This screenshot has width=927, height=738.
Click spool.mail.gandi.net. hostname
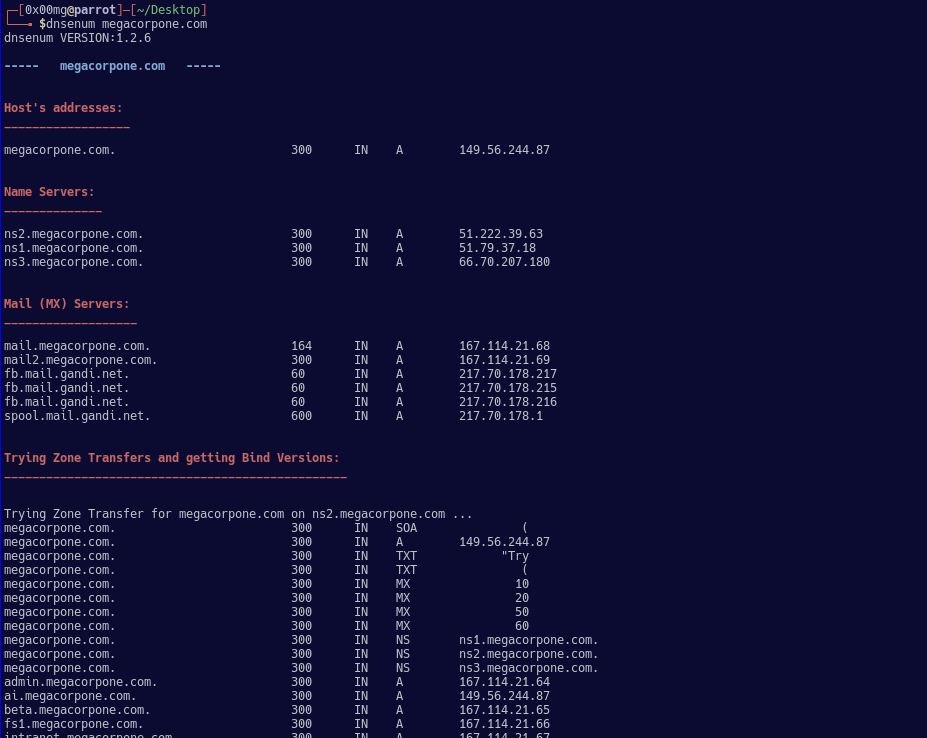point(77,416)
